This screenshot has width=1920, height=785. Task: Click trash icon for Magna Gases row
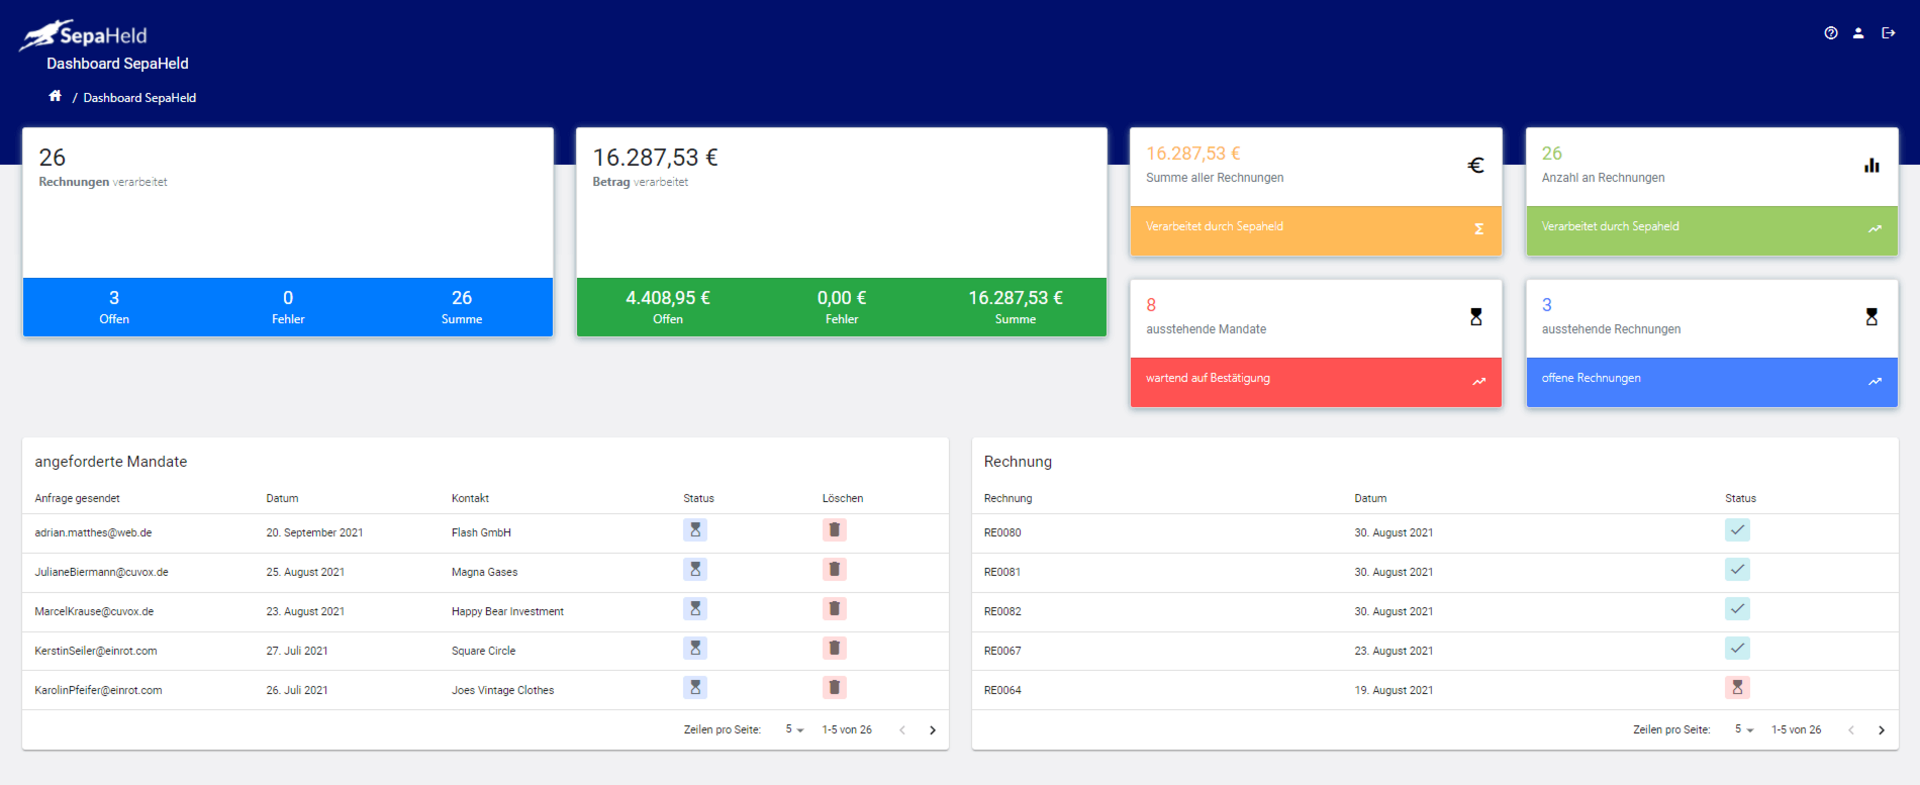point(834,570)
